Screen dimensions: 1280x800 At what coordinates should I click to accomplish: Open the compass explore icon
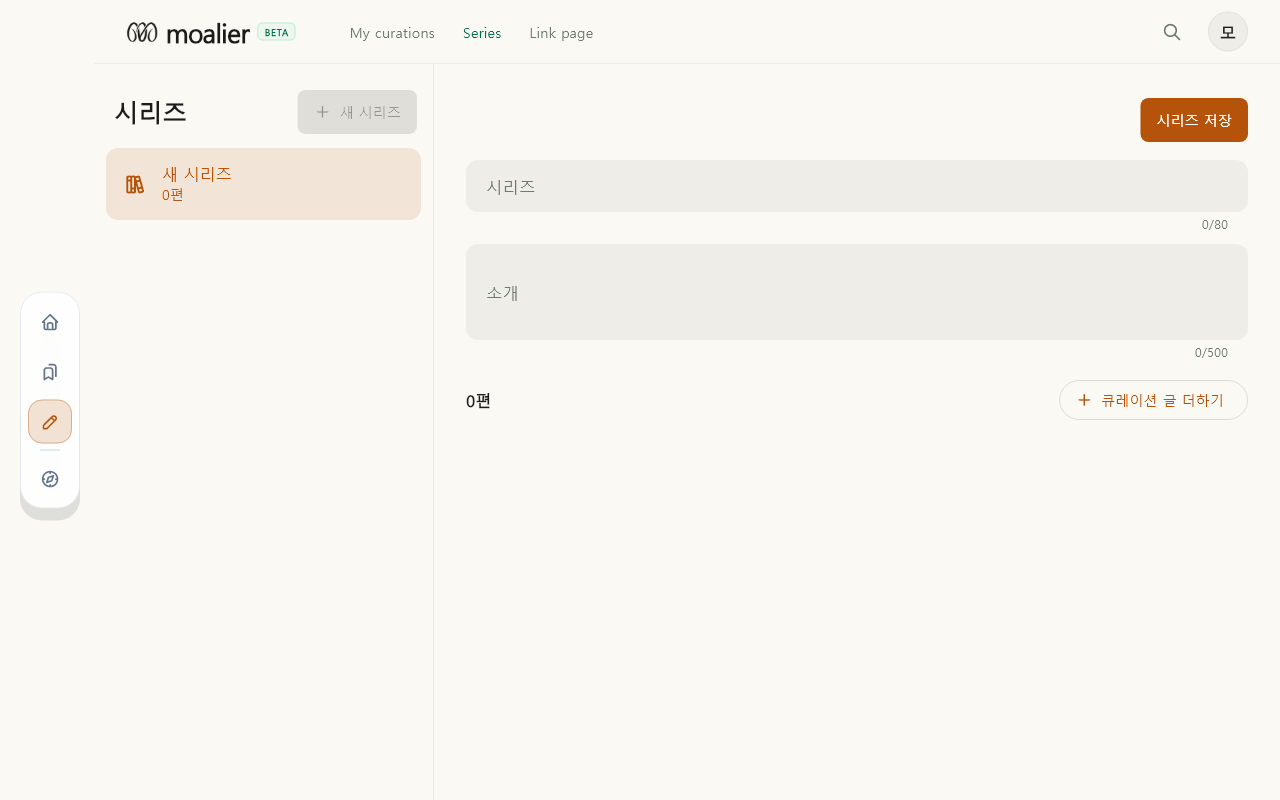[x=50, y=479]
